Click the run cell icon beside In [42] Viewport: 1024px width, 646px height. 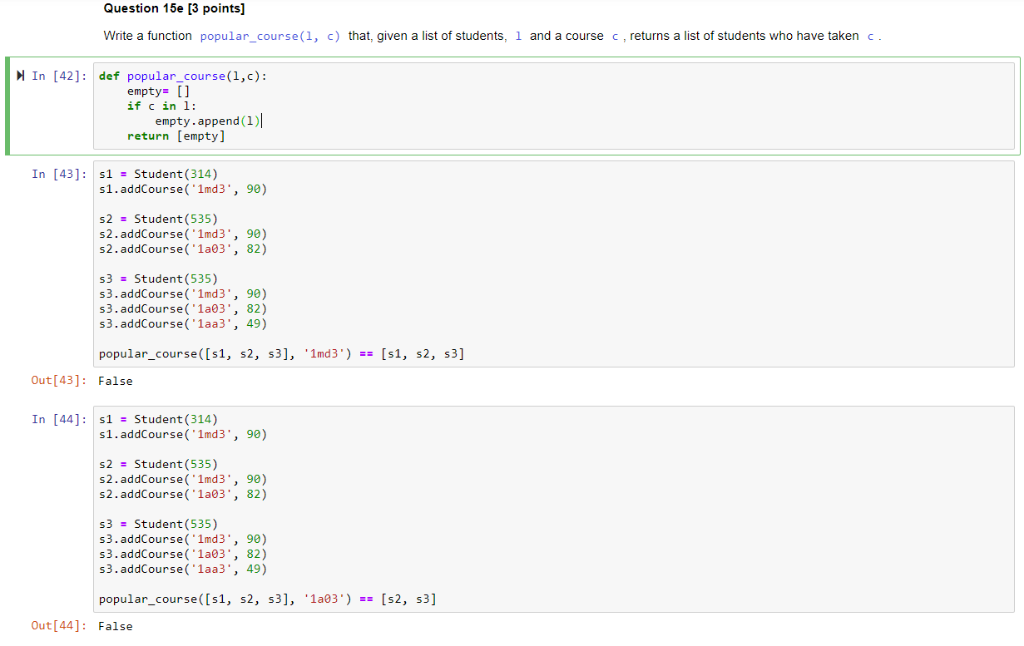click(20, 76)
